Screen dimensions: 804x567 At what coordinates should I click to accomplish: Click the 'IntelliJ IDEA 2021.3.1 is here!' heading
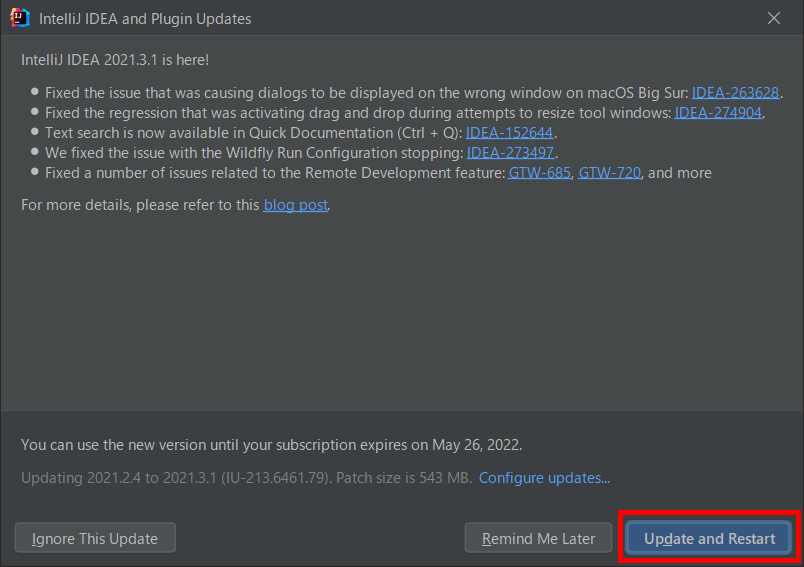click(x=115, y=60)
